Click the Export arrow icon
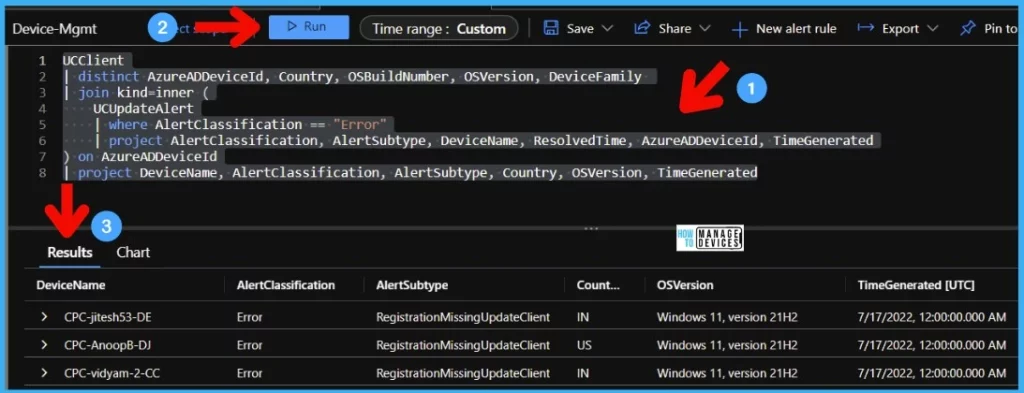This screenshot has height=393, width=1024. point(866,27)
